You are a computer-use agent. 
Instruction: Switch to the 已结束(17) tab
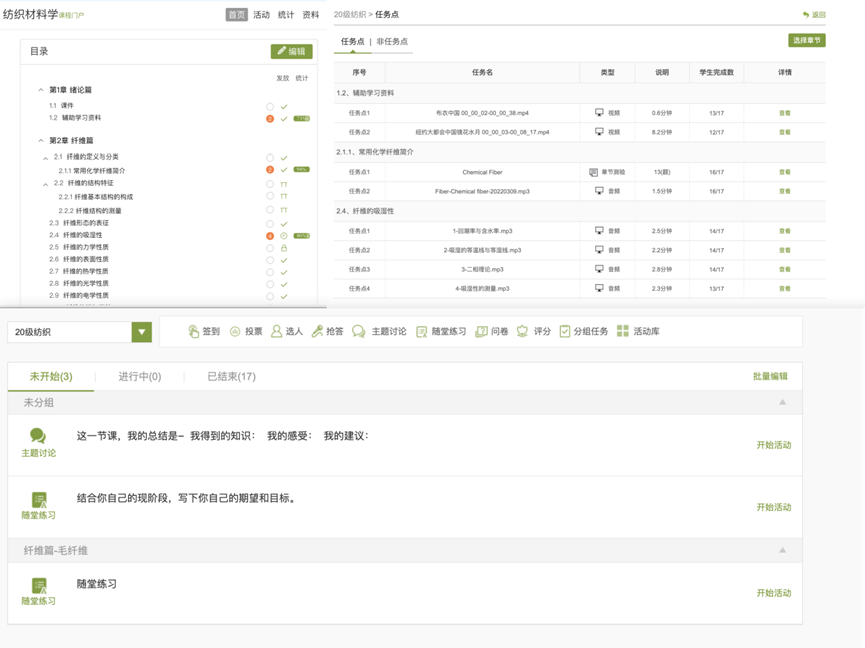(x=231, y=377)
